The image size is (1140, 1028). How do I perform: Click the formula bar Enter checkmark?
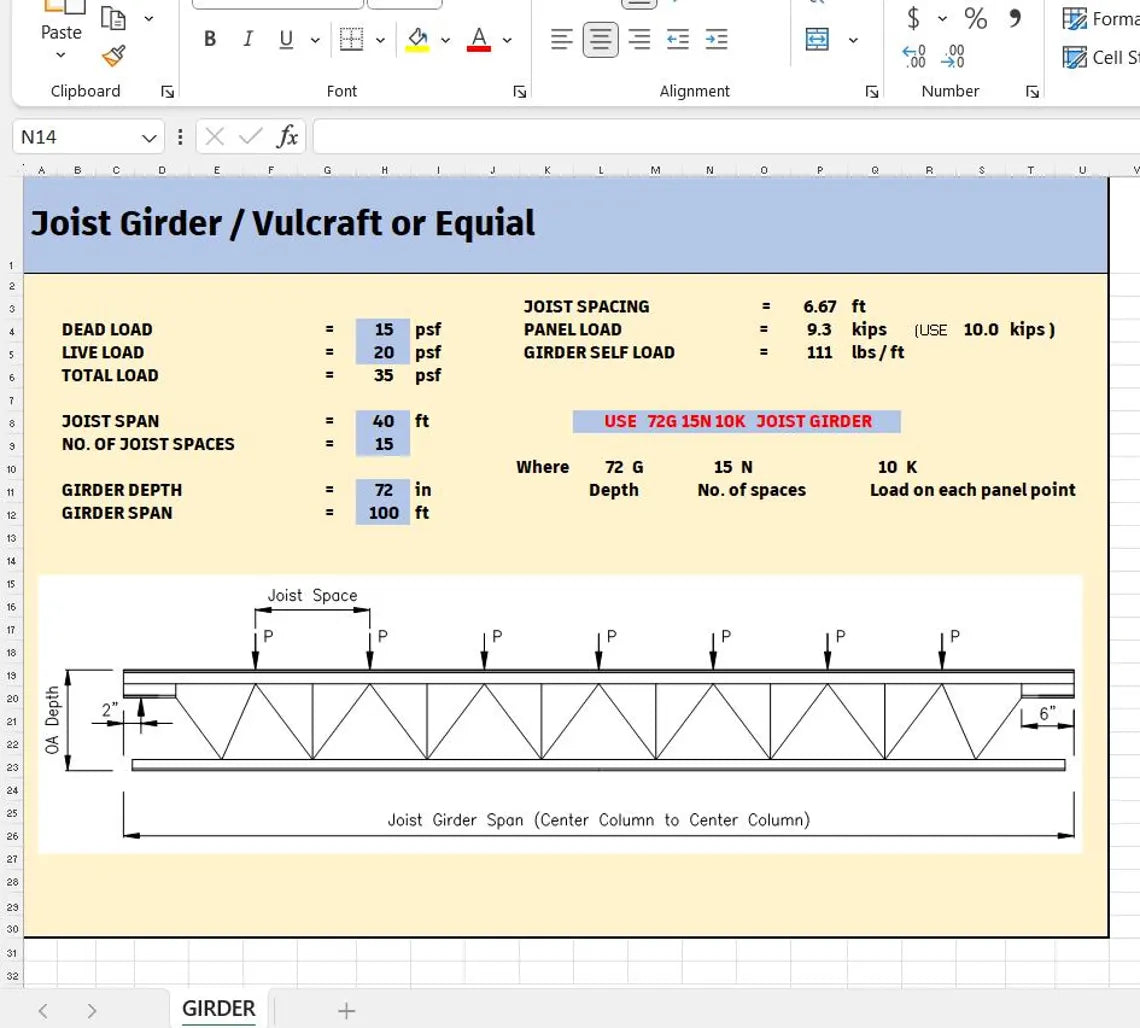point(250,136)
